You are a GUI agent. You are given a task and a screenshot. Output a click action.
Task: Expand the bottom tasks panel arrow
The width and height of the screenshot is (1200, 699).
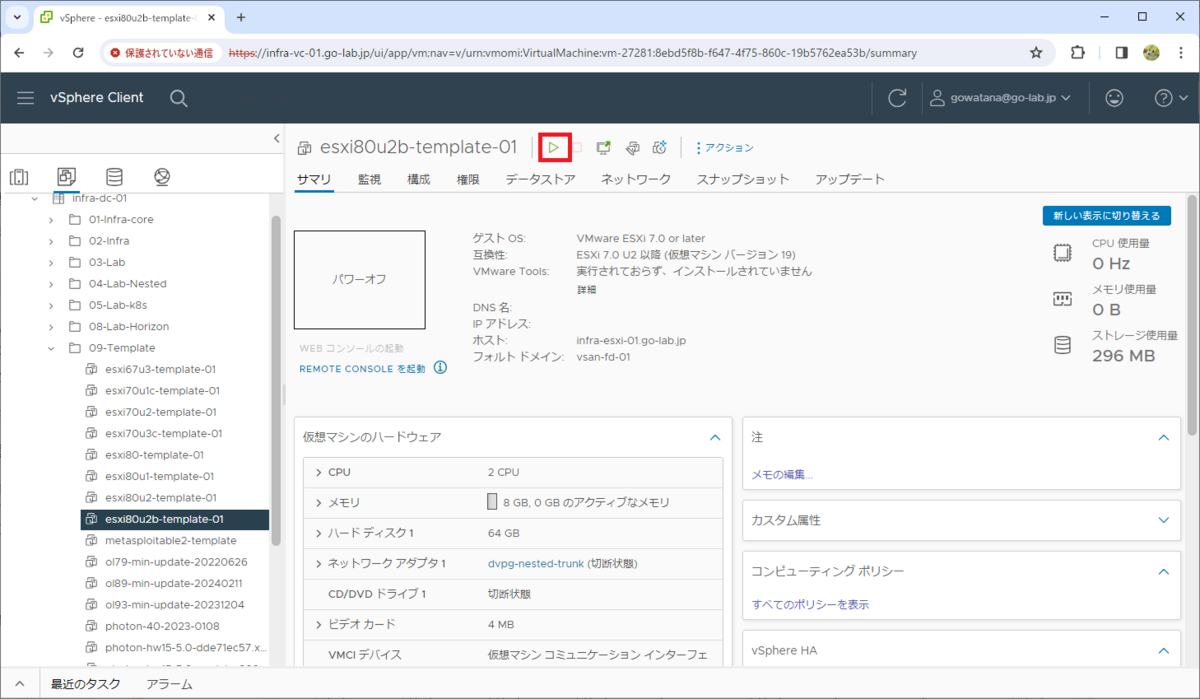tap(19, 685)
